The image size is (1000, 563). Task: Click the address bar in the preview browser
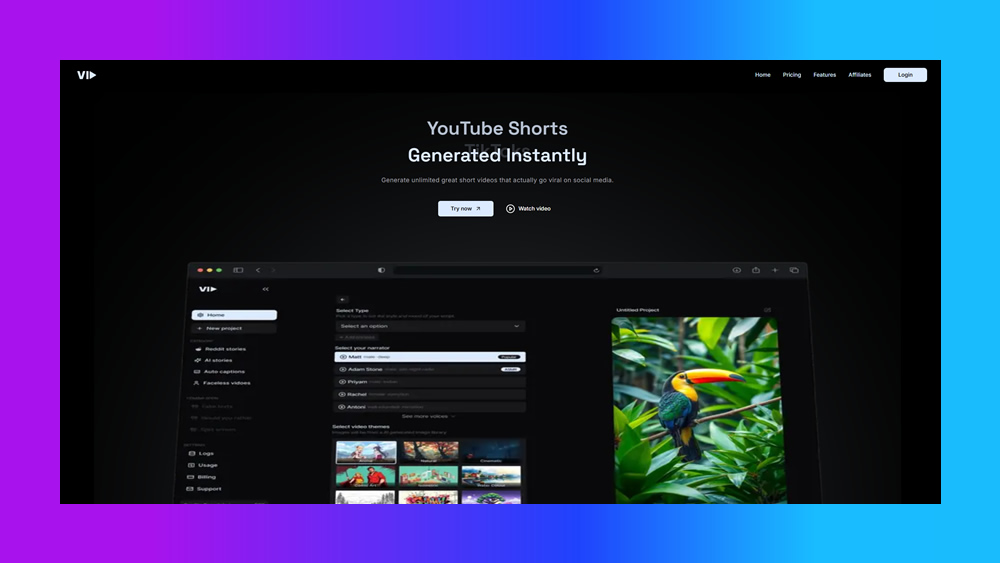497,270
